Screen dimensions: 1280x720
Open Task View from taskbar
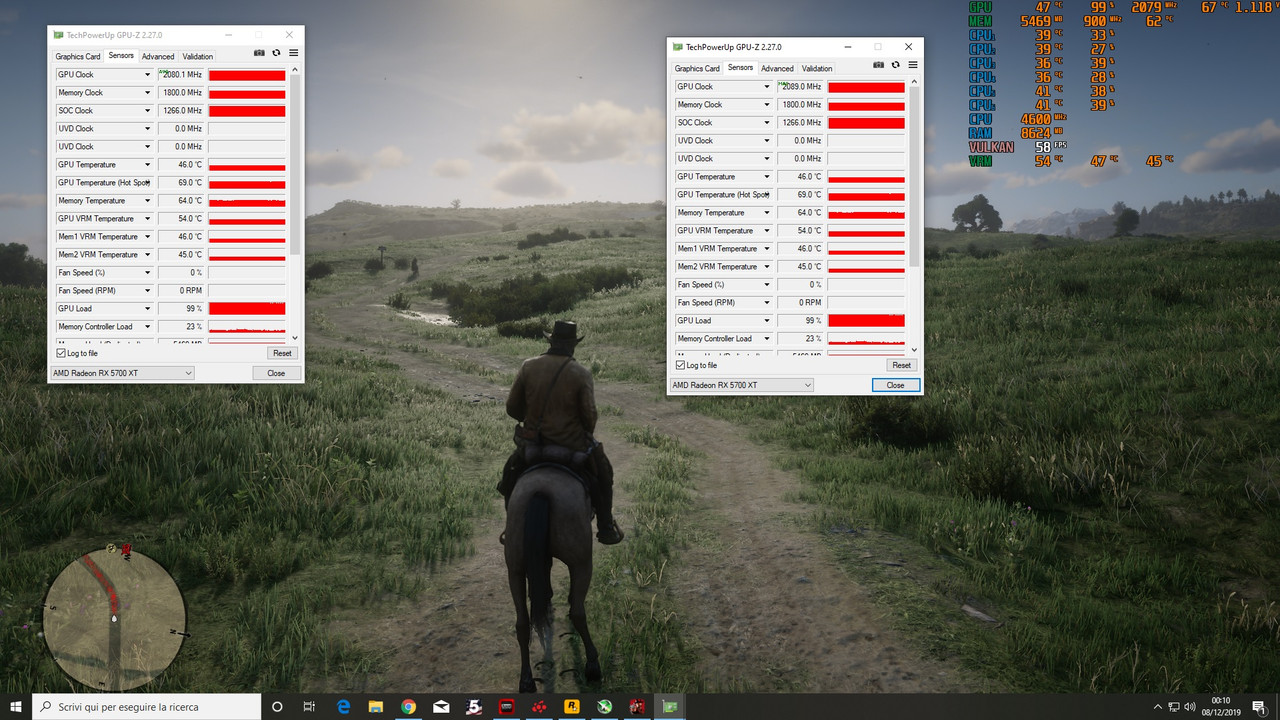(x=309, y=706)
